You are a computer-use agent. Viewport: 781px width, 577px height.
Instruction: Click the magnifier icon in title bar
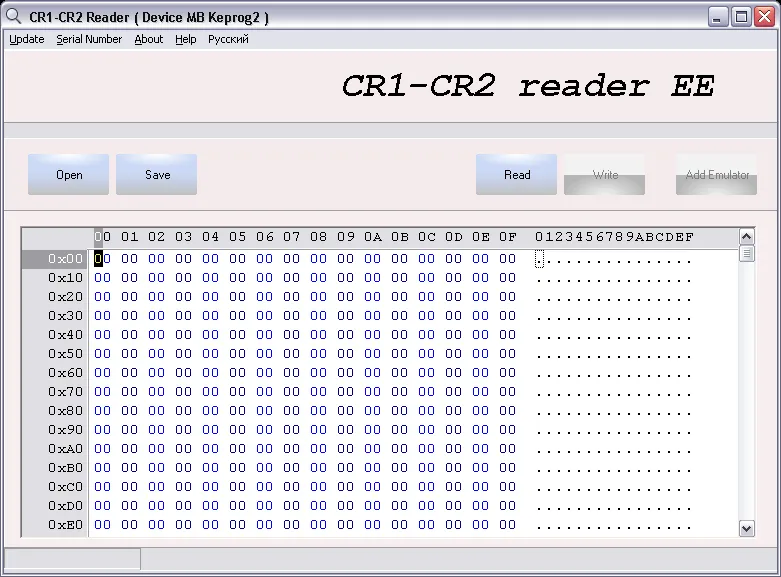click(x=13, y=16)
